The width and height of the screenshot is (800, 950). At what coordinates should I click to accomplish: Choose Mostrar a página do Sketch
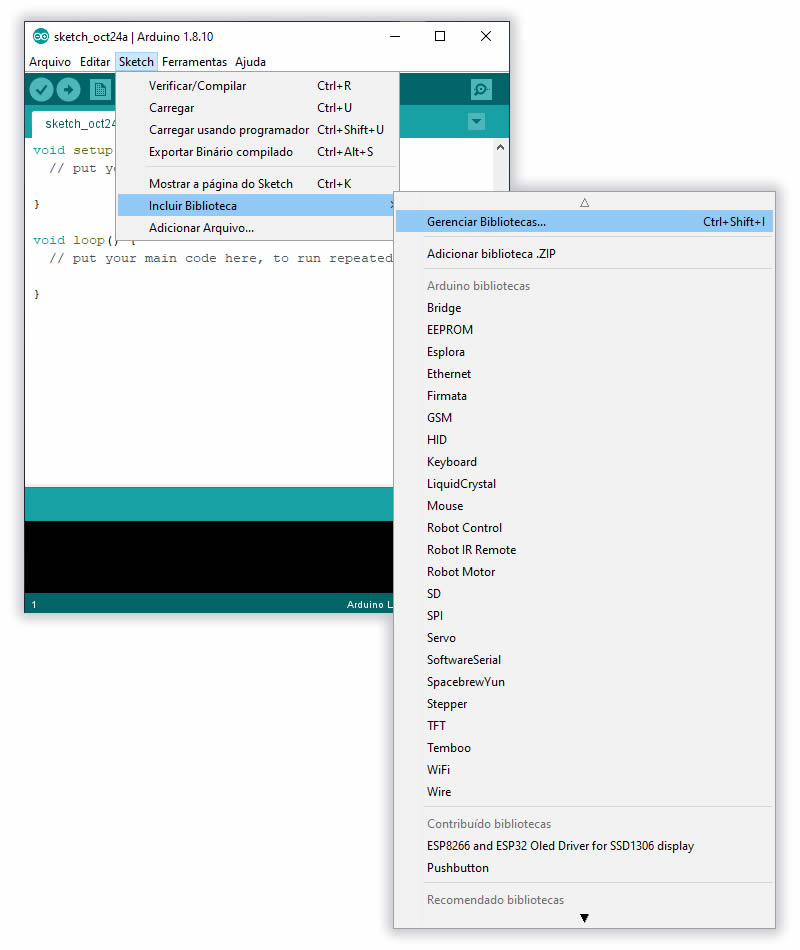(x=258, y=184)
